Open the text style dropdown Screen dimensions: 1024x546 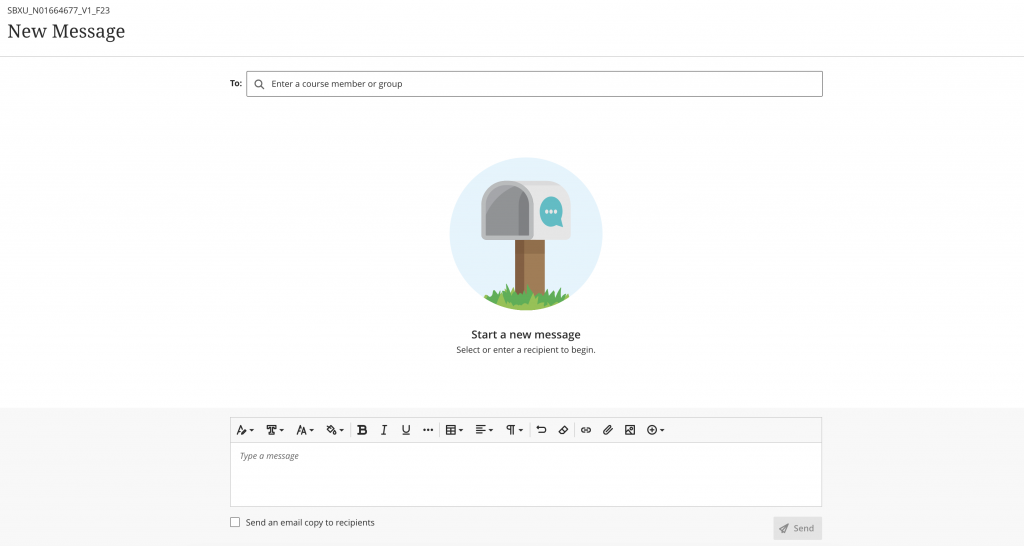click(x=245, y=430)
